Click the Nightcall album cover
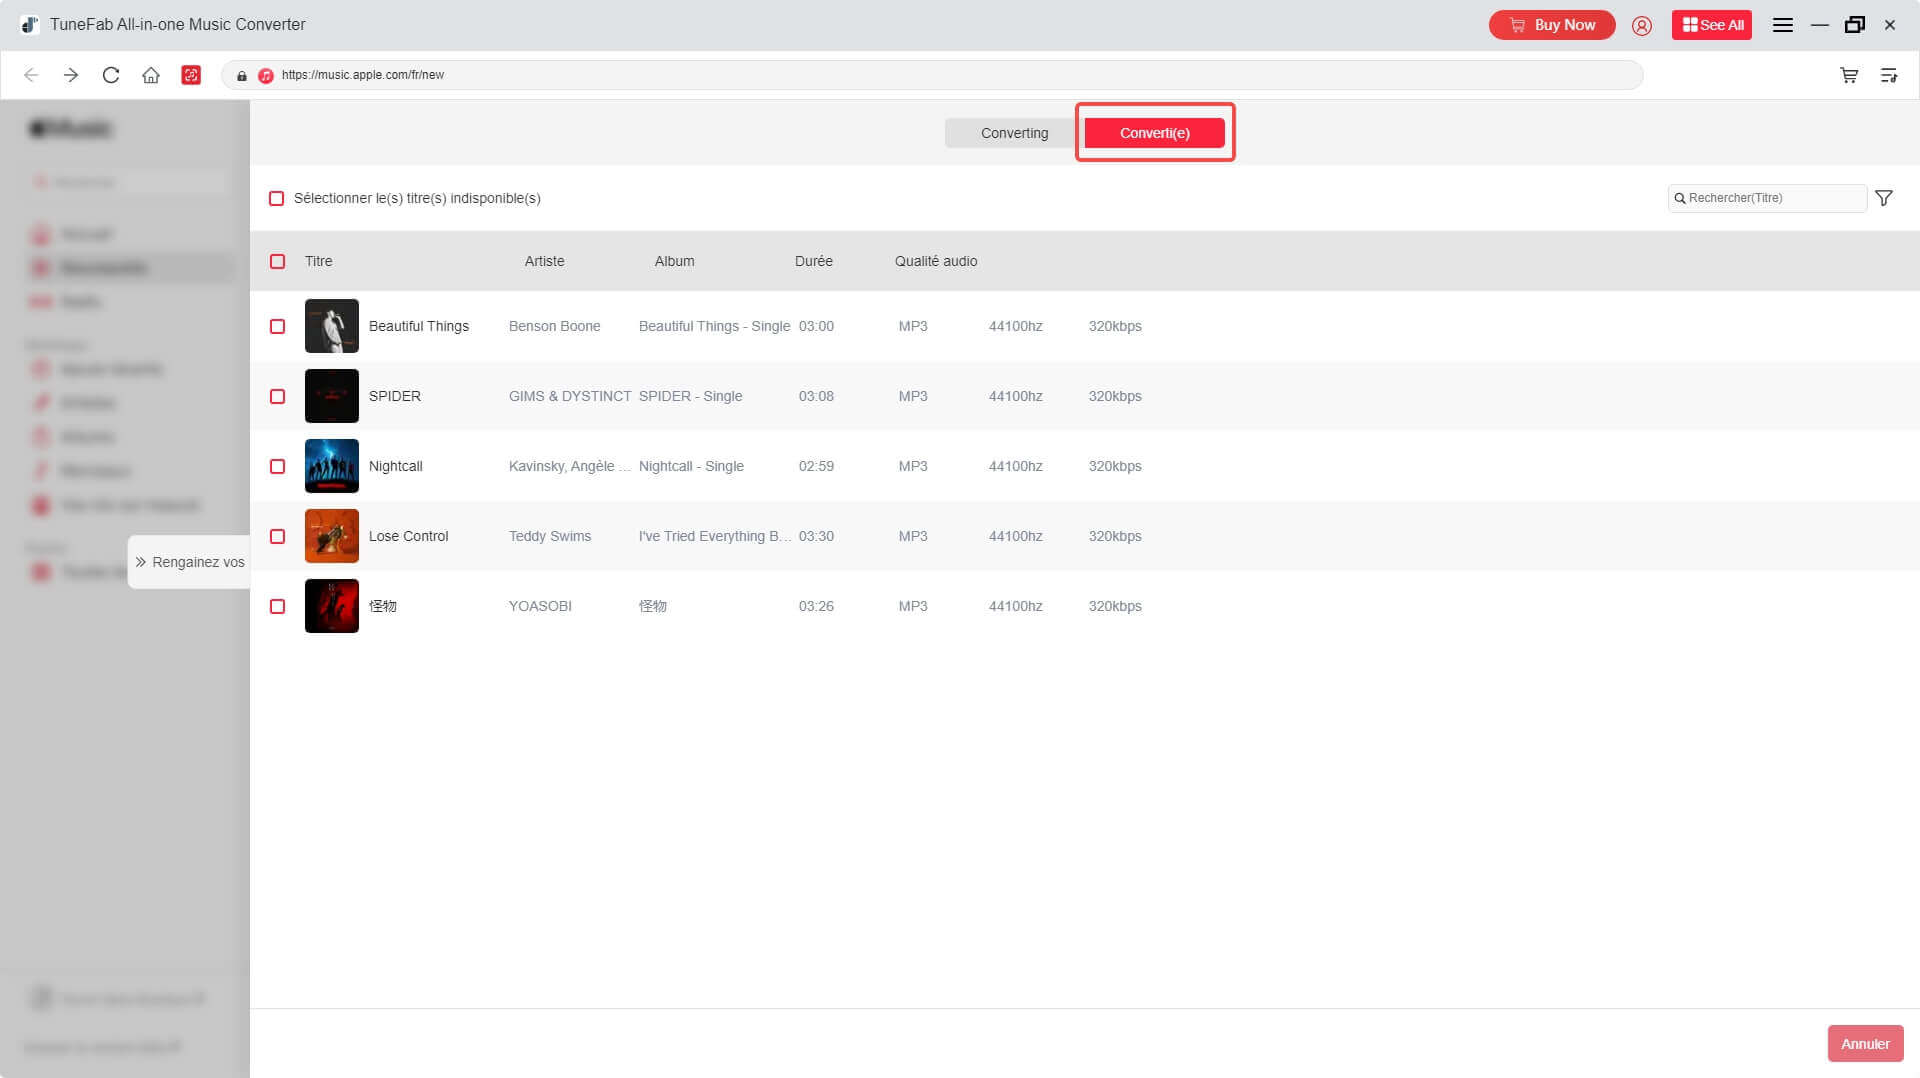This screenshot has width=1920, height=1078. tap(332, 466)
